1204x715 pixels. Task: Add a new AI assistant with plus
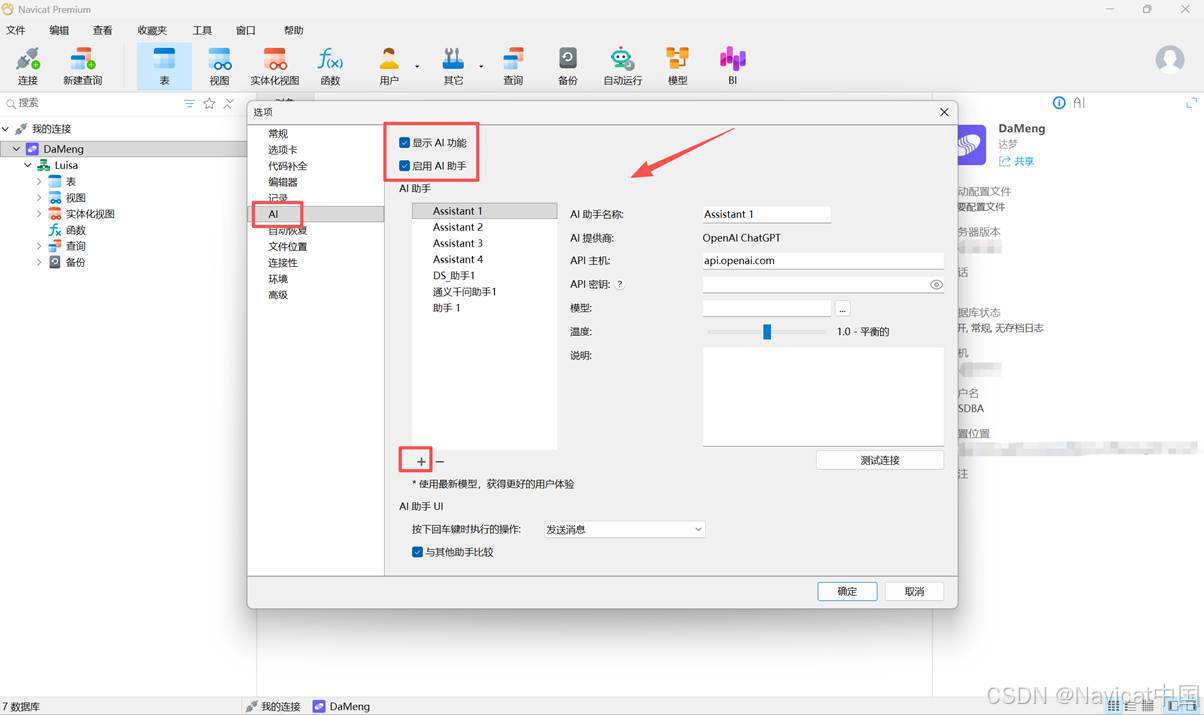click(x=421, y=461)
